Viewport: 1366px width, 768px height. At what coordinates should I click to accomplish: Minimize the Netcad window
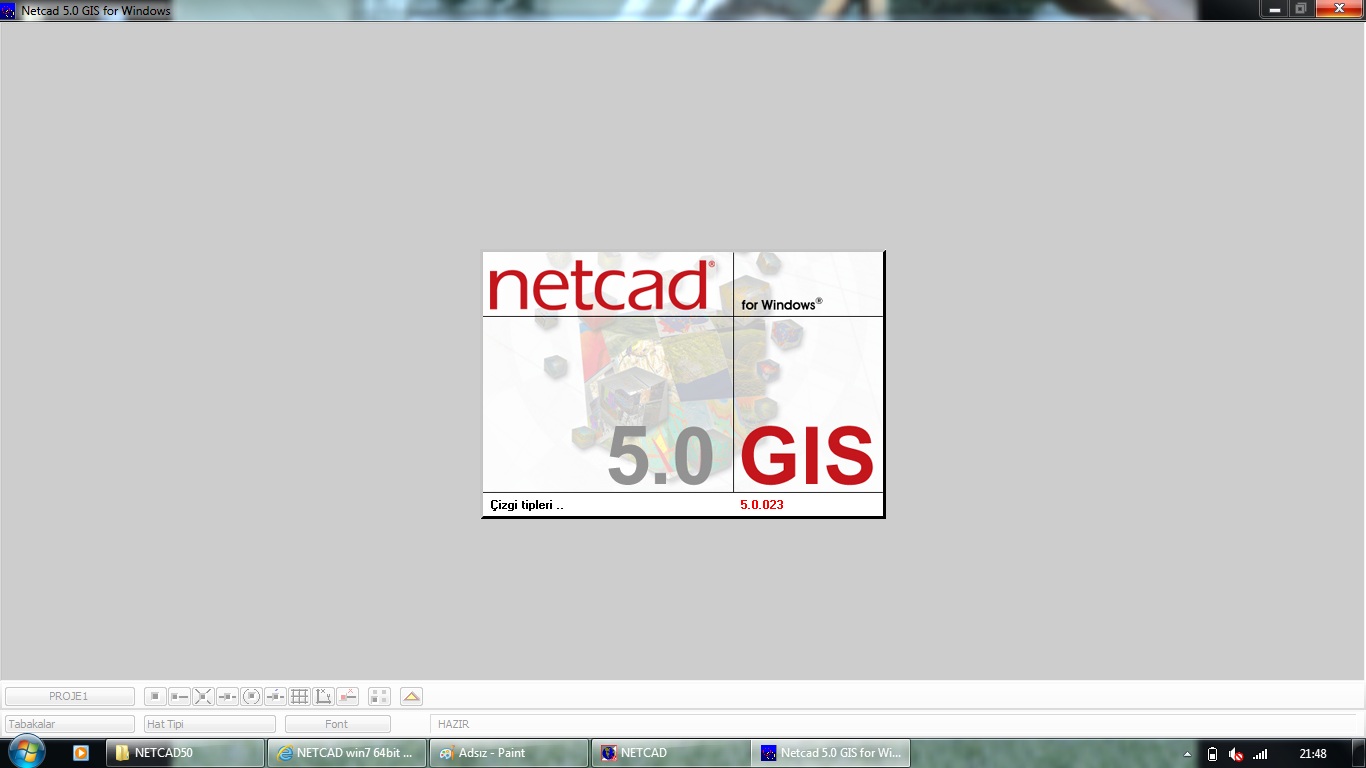coord(1274,9)
